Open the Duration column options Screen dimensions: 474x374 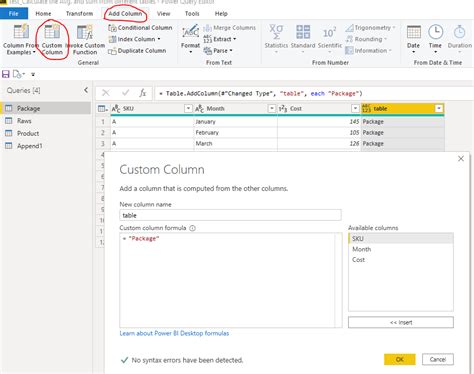(x=460, y=39)
